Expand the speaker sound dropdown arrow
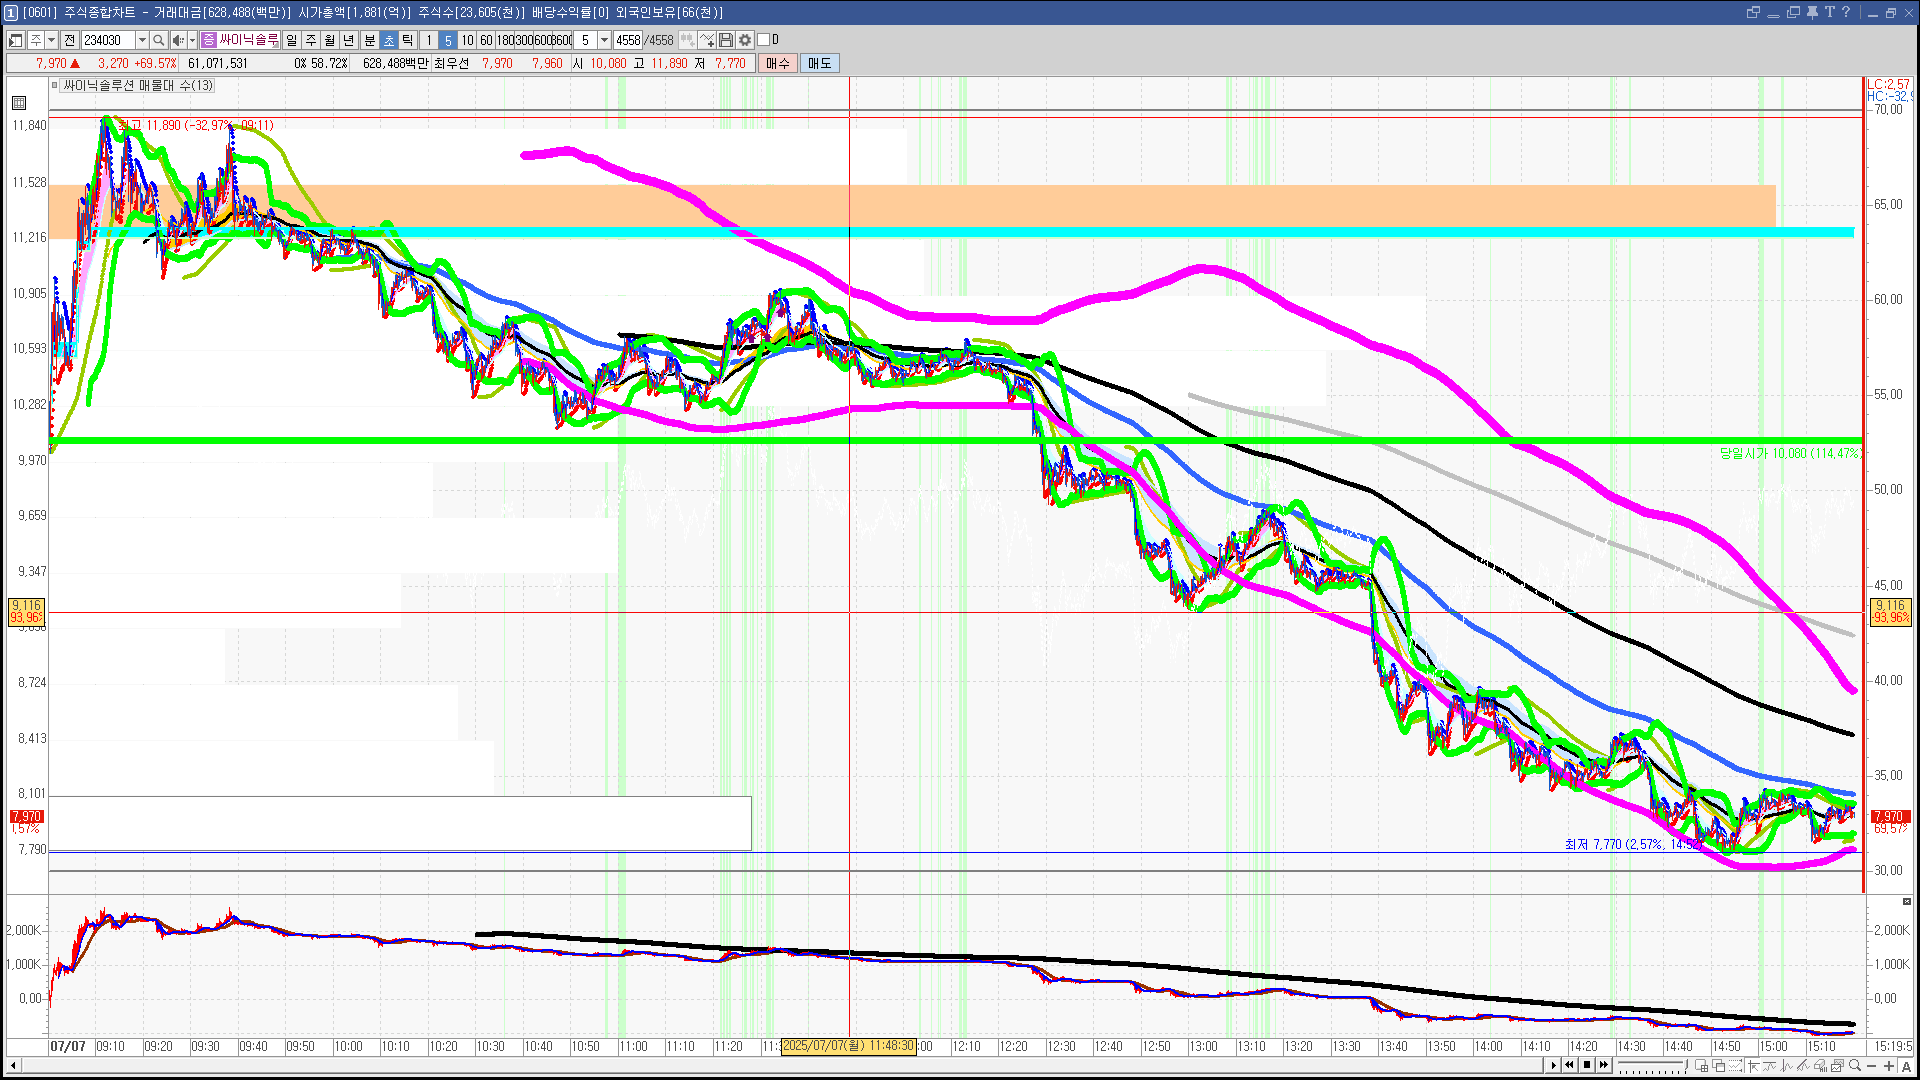The height and width of the screenshot is (1080, 1920). pos(192,40)
